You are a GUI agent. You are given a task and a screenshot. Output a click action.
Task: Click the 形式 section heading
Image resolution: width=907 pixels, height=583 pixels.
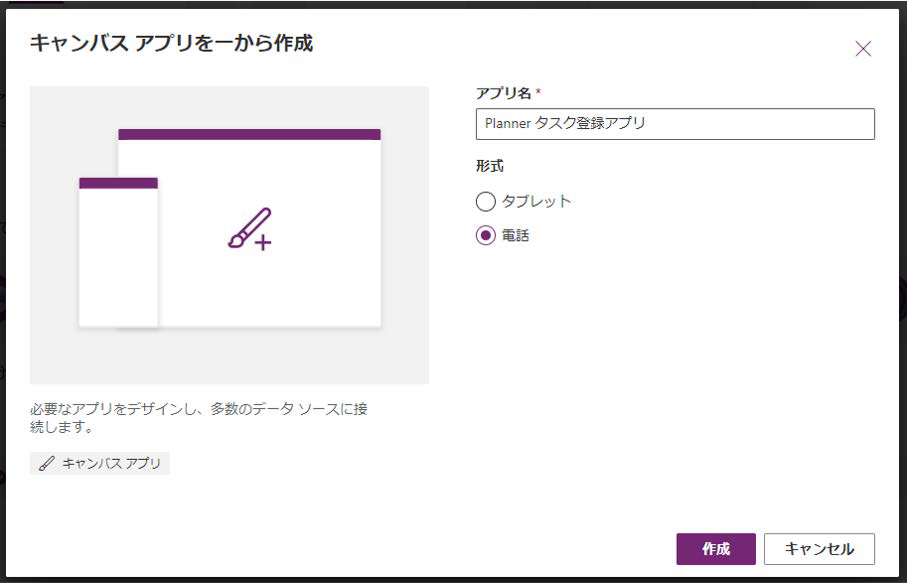[x=490, y=166]
